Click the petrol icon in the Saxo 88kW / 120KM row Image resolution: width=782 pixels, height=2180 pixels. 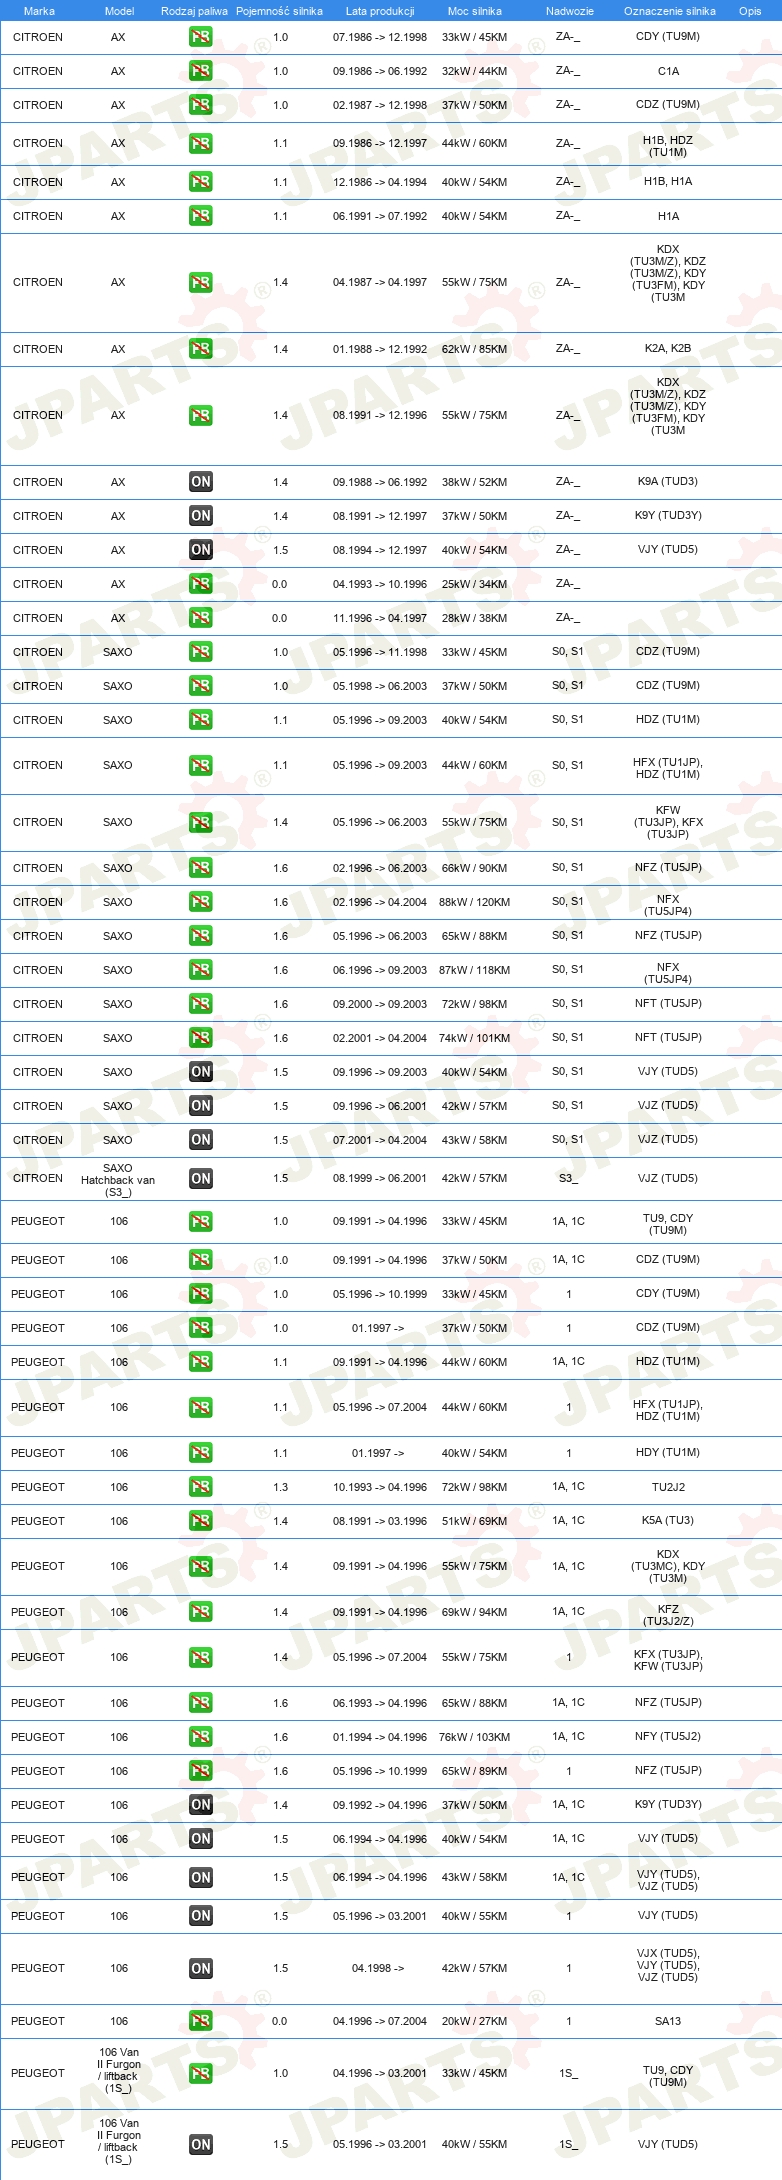[x=201, y=902]
